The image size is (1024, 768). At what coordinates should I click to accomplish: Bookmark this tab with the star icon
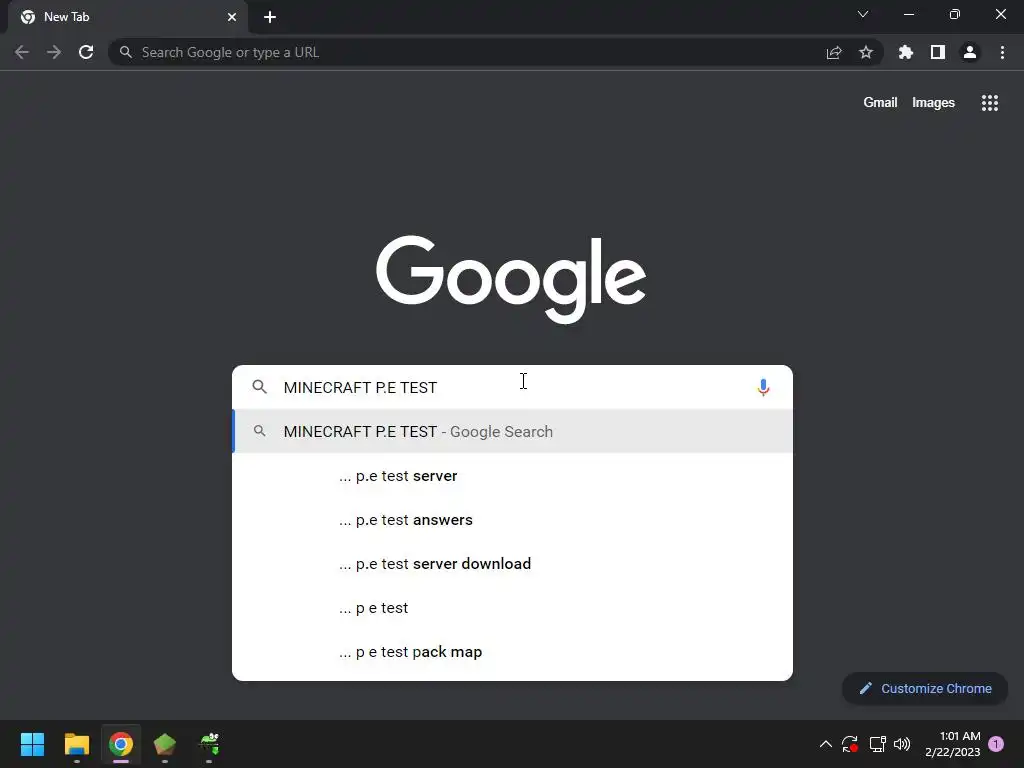[866, 52]
